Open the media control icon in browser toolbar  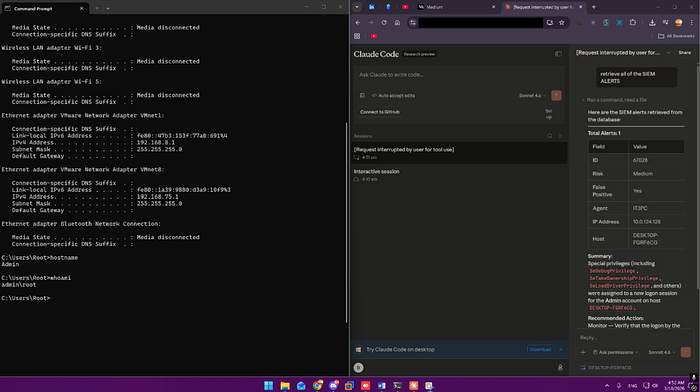(666, 22)
